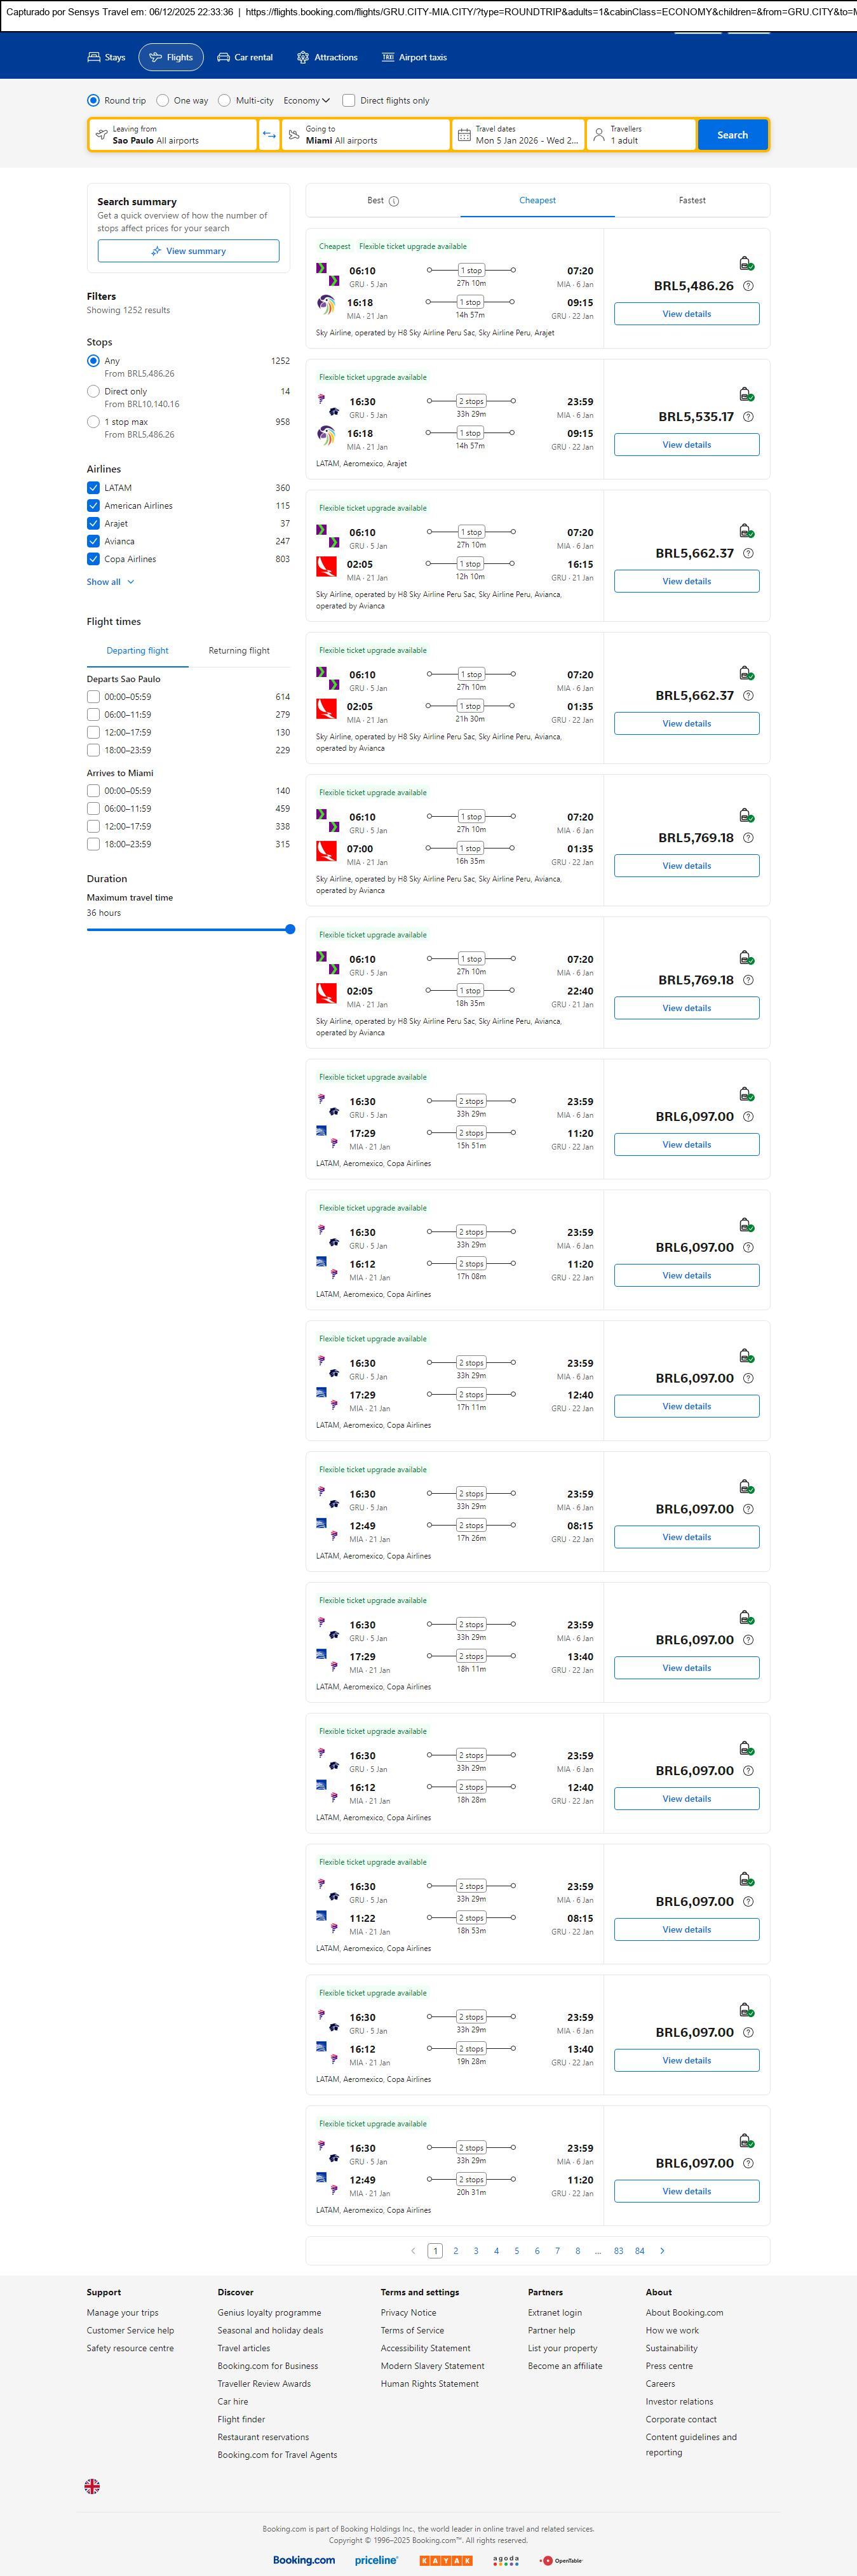Open the Travellers selector showing 1 adult
This screenshot has height=2576, width=857.
641,135
